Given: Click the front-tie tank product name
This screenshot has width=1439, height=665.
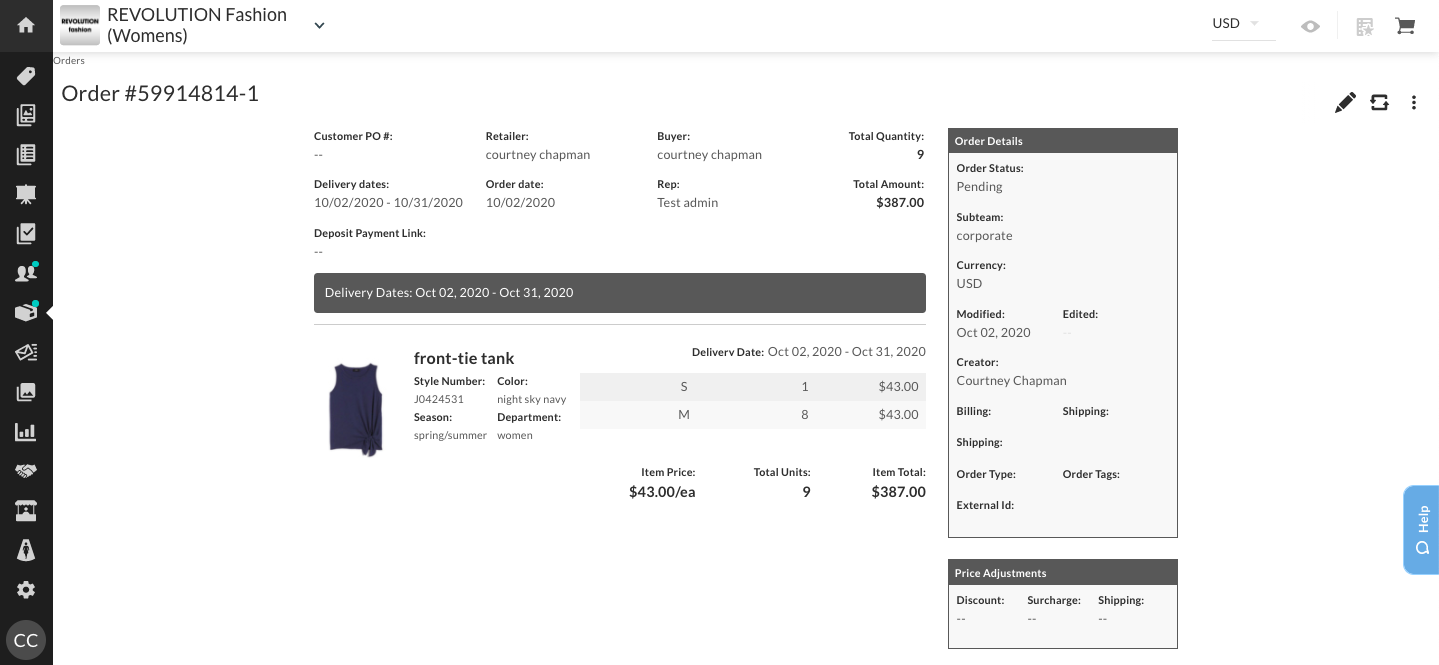Looking at the screenshot, I should (464, 358).
